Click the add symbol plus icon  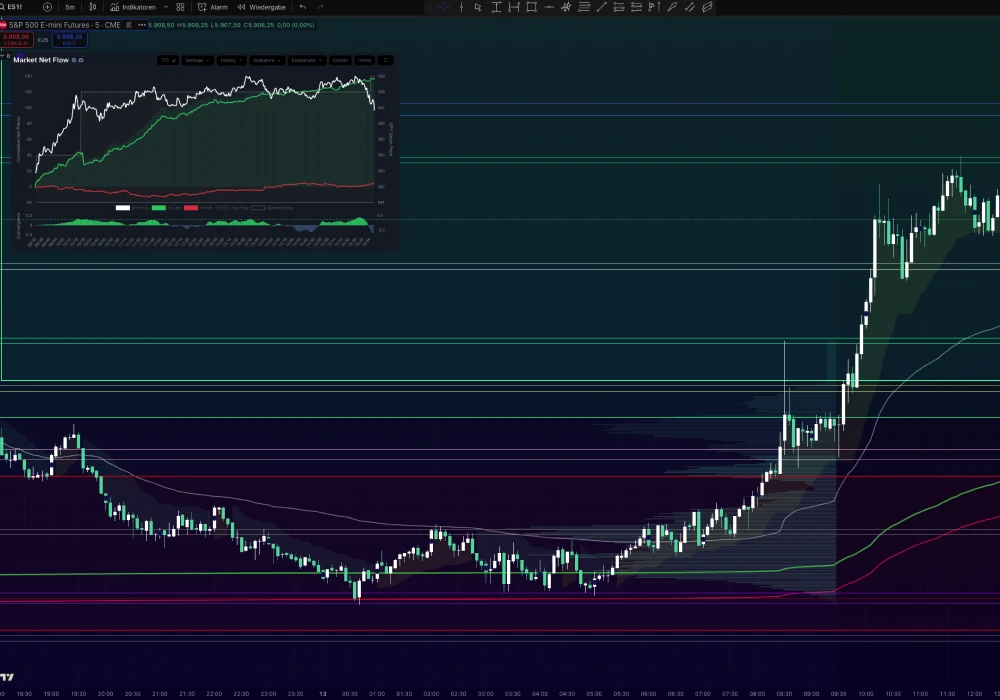47,7
